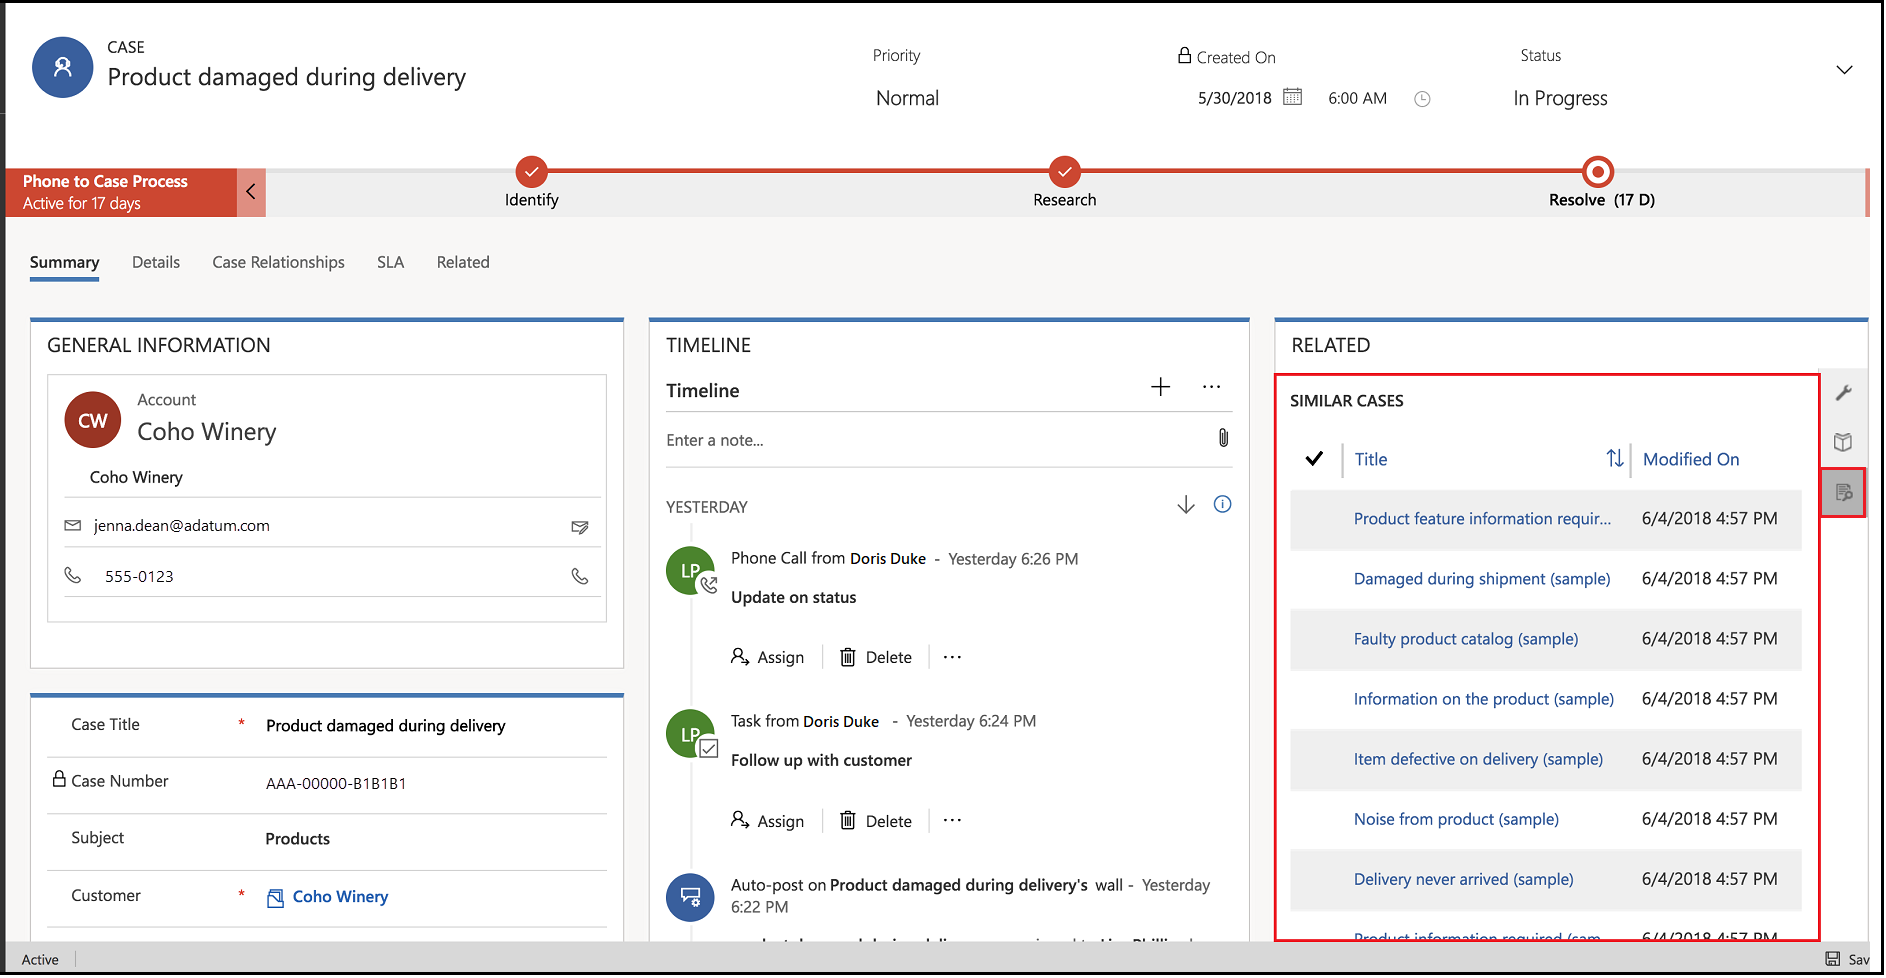Toggle the timeline sort order arrow
This screenshot has width=1886, height=978.
tap(1186, 505)
